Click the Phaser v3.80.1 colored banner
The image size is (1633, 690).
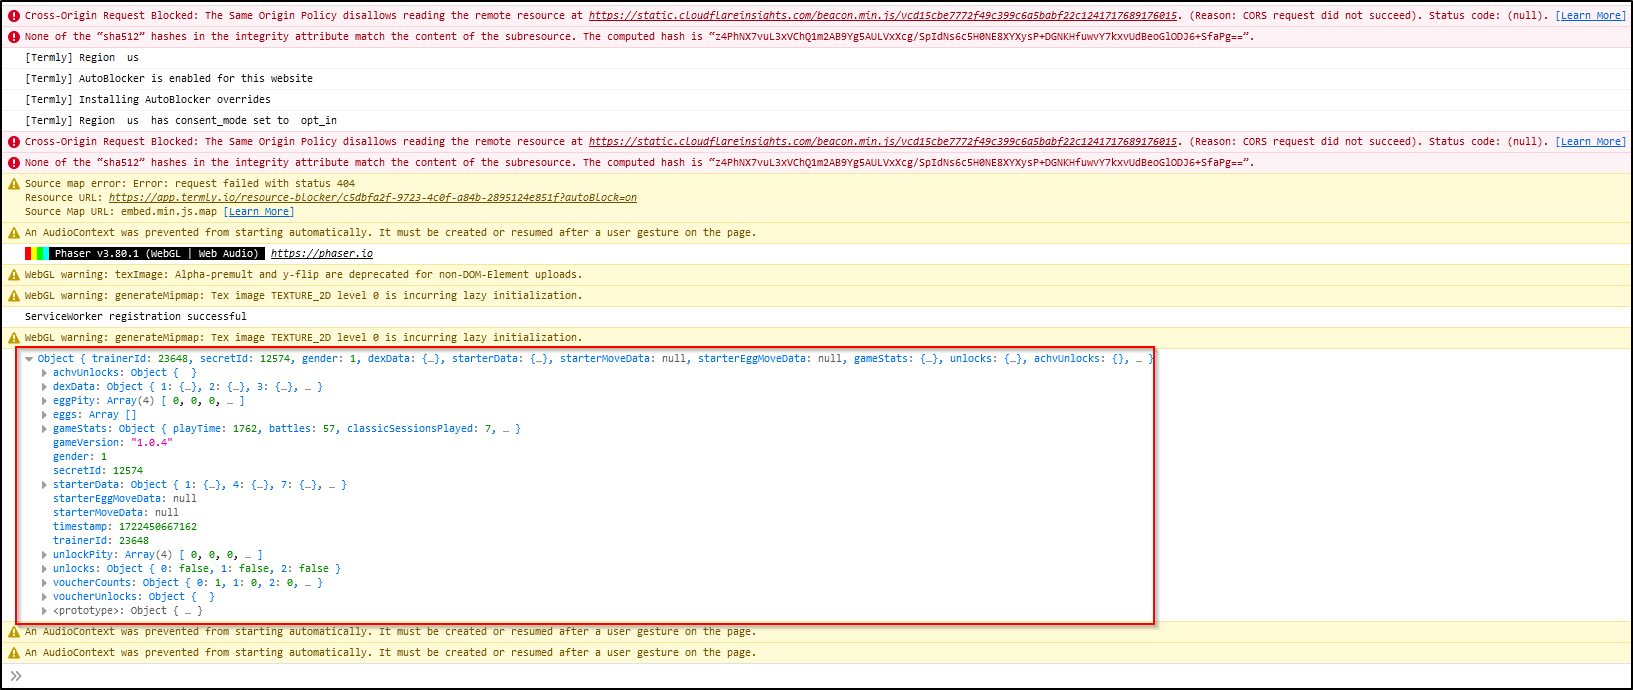point(145,254)
